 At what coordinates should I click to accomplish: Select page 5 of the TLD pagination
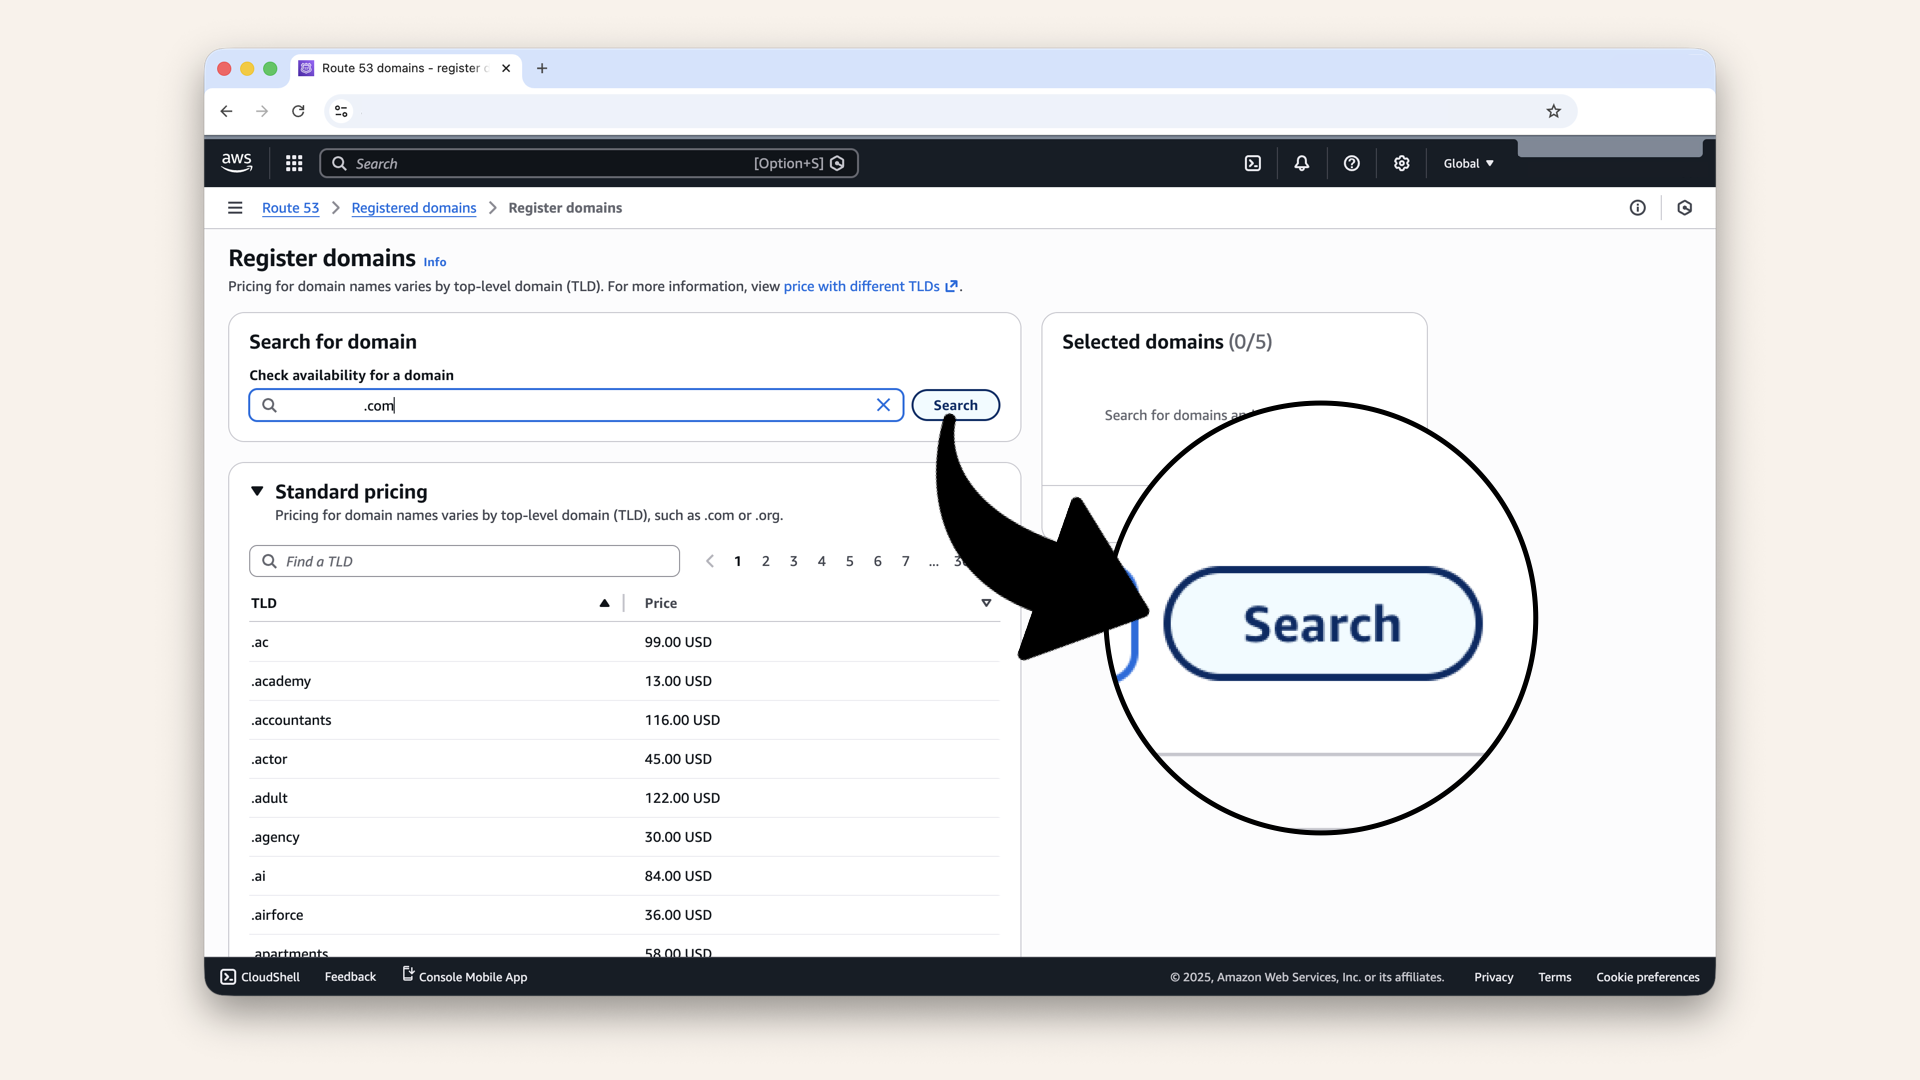[x=849, y=561]
